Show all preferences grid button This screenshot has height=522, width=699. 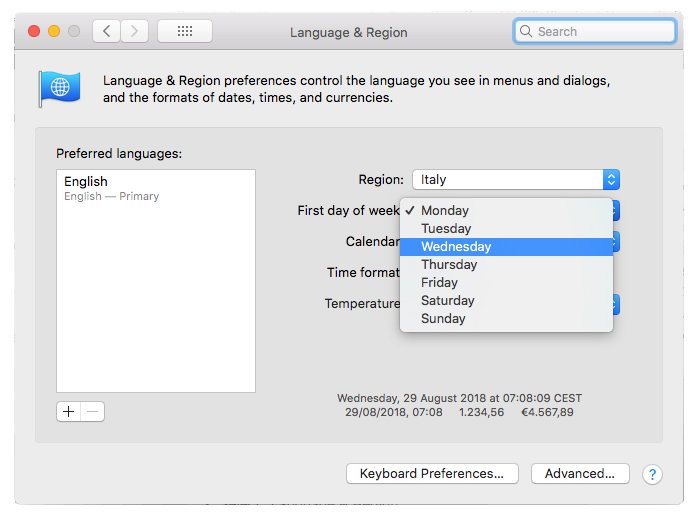point(185,31)
